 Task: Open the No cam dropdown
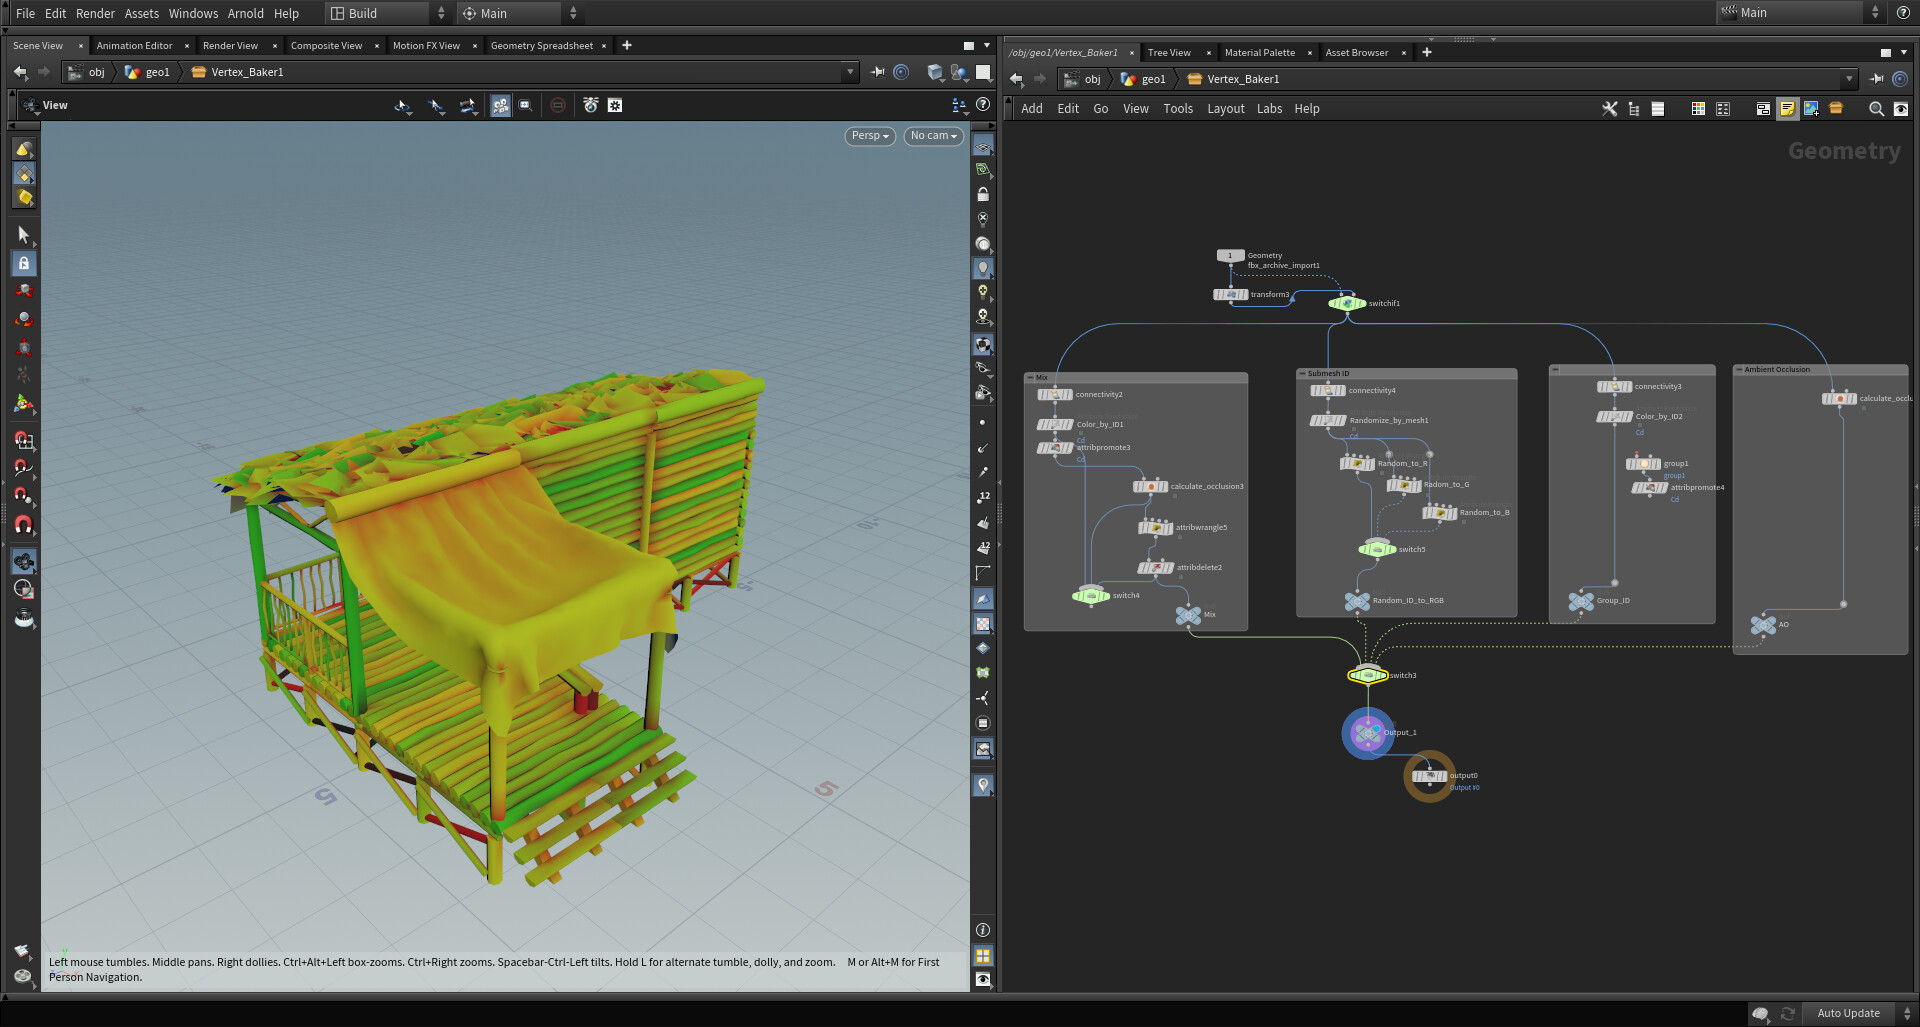click(932, 135)
